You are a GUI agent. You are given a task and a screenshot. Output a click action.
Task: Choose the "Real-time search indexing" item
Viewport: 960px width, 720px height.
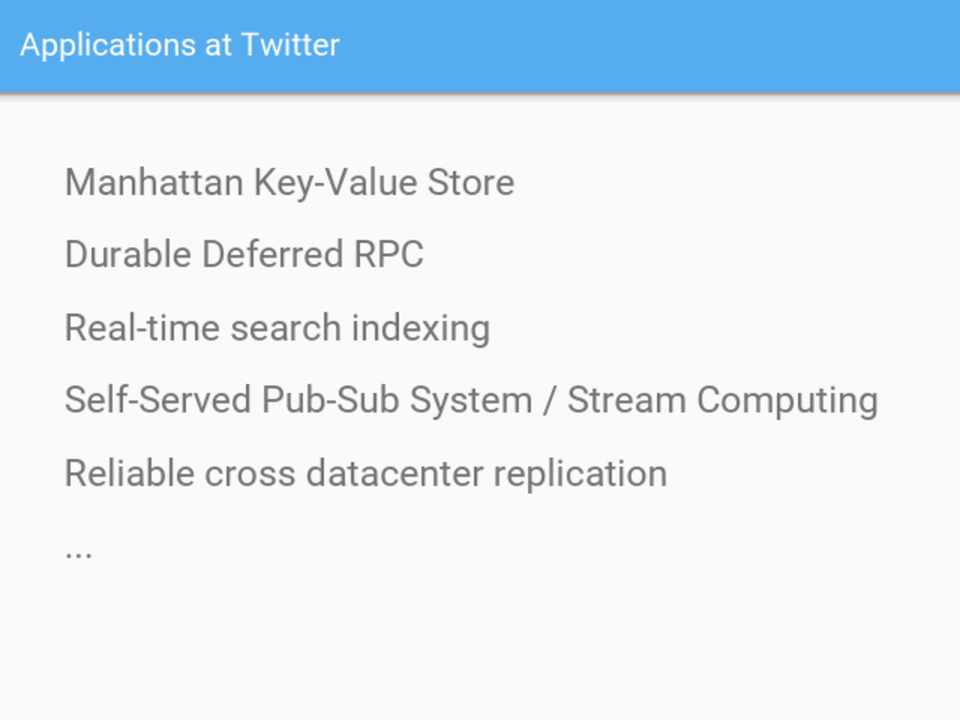[277, 328]
